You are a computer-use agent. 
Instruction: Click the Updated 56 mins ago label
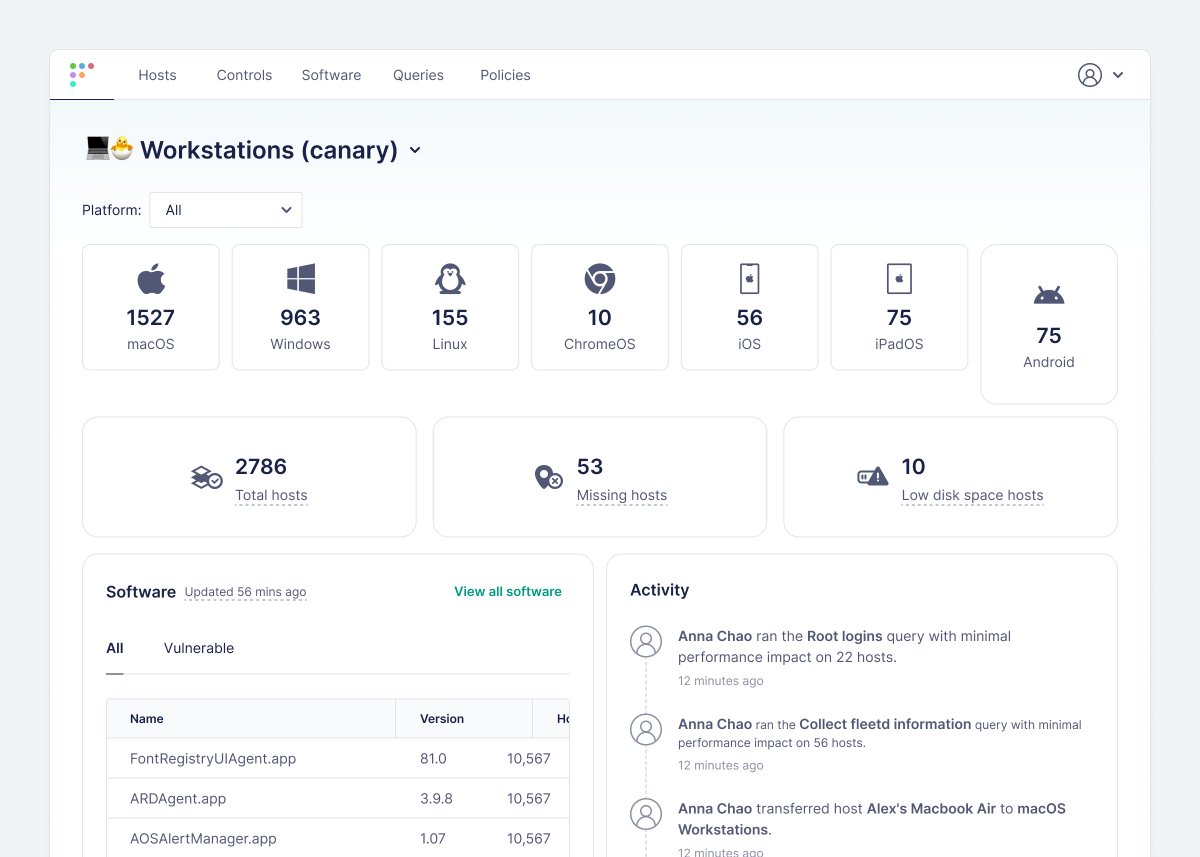click(x=246, y=592)
